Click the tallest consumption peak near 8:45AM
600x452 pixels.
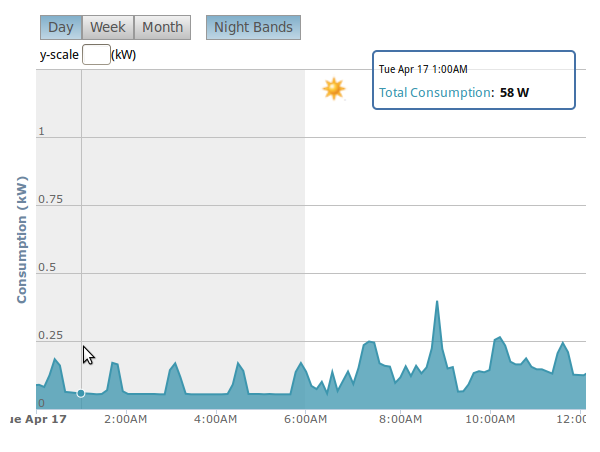[437, 301]
